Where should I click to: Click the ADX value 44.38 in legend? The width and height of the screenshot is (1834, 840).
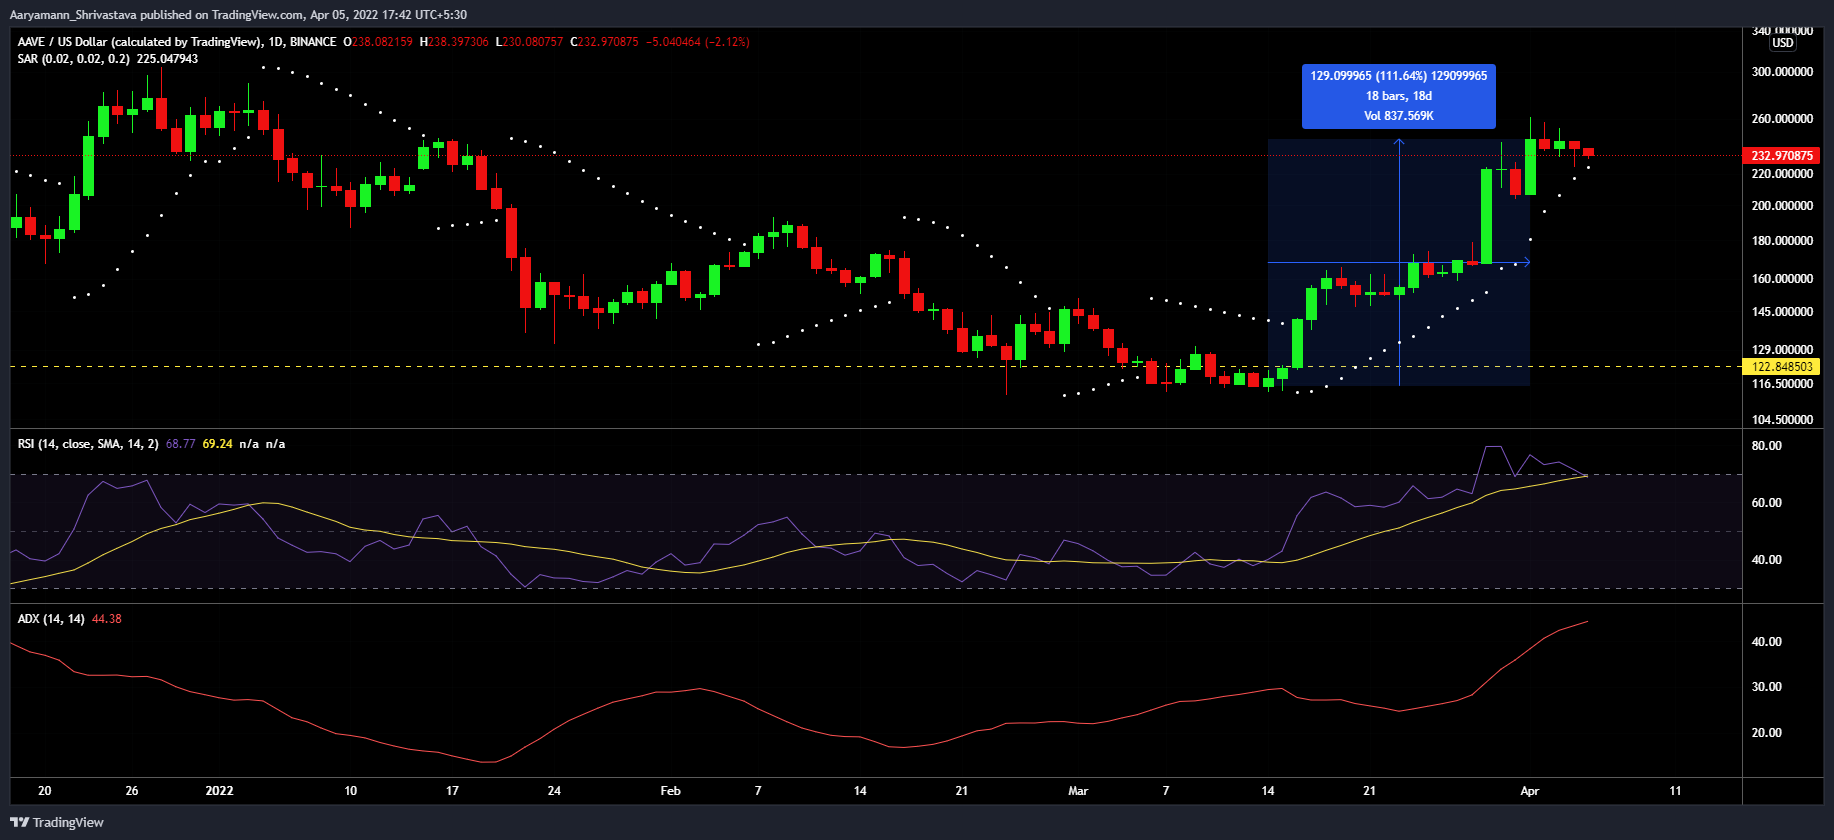[106, 619]
